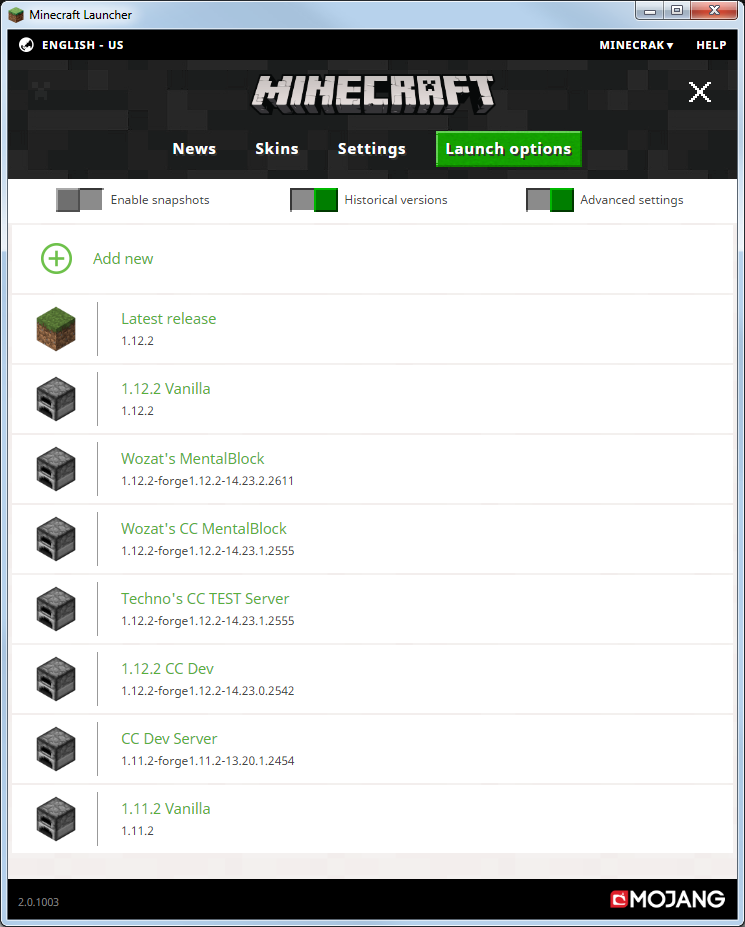This screenshot has height=927, width=745.
Task: Switch to the Skins tab
Action: pos(277,148)
